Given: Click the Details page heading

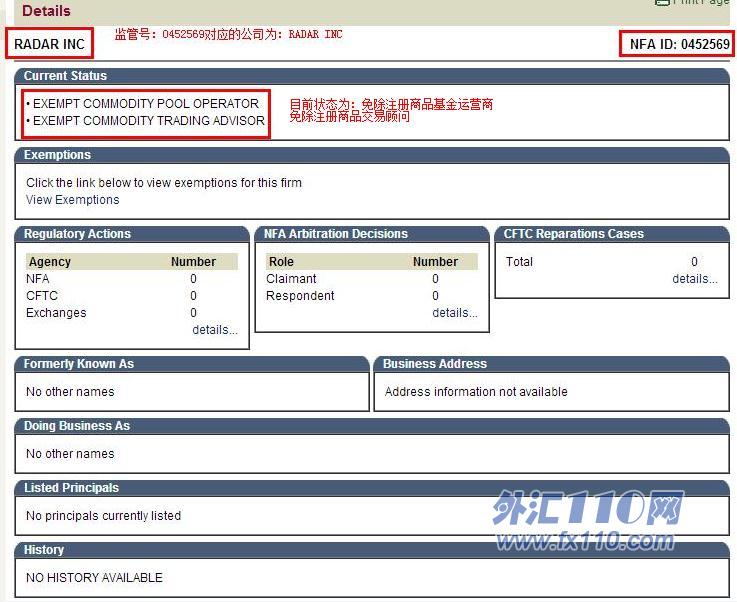Looking at the screenshot, I should pyautogui.click(x=46, y=11).
